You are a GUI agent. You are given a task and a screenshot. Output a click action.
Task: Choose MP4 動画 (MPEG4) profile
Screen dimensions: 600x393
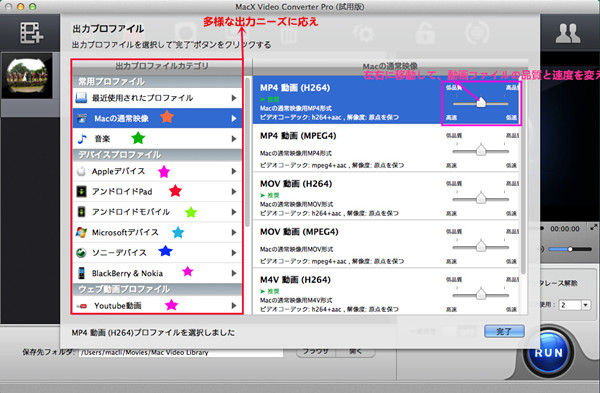point(386,148)
